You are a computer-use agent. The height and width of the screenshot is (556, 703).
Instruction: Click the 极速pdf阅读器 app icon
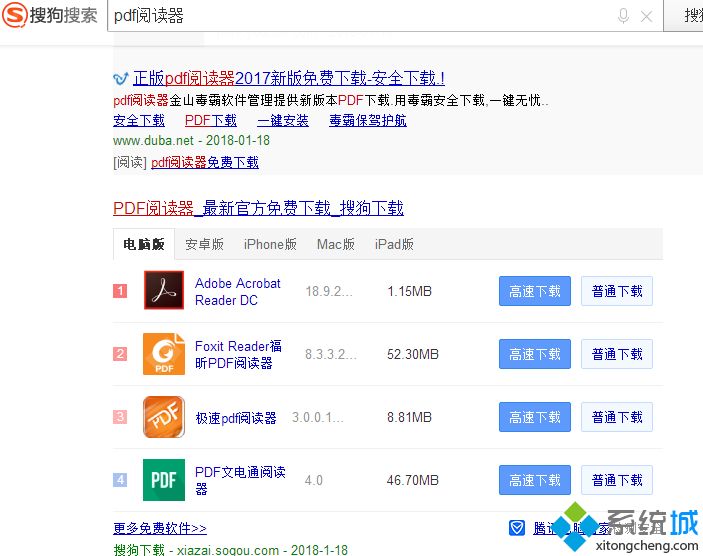[x=164, y=417]
